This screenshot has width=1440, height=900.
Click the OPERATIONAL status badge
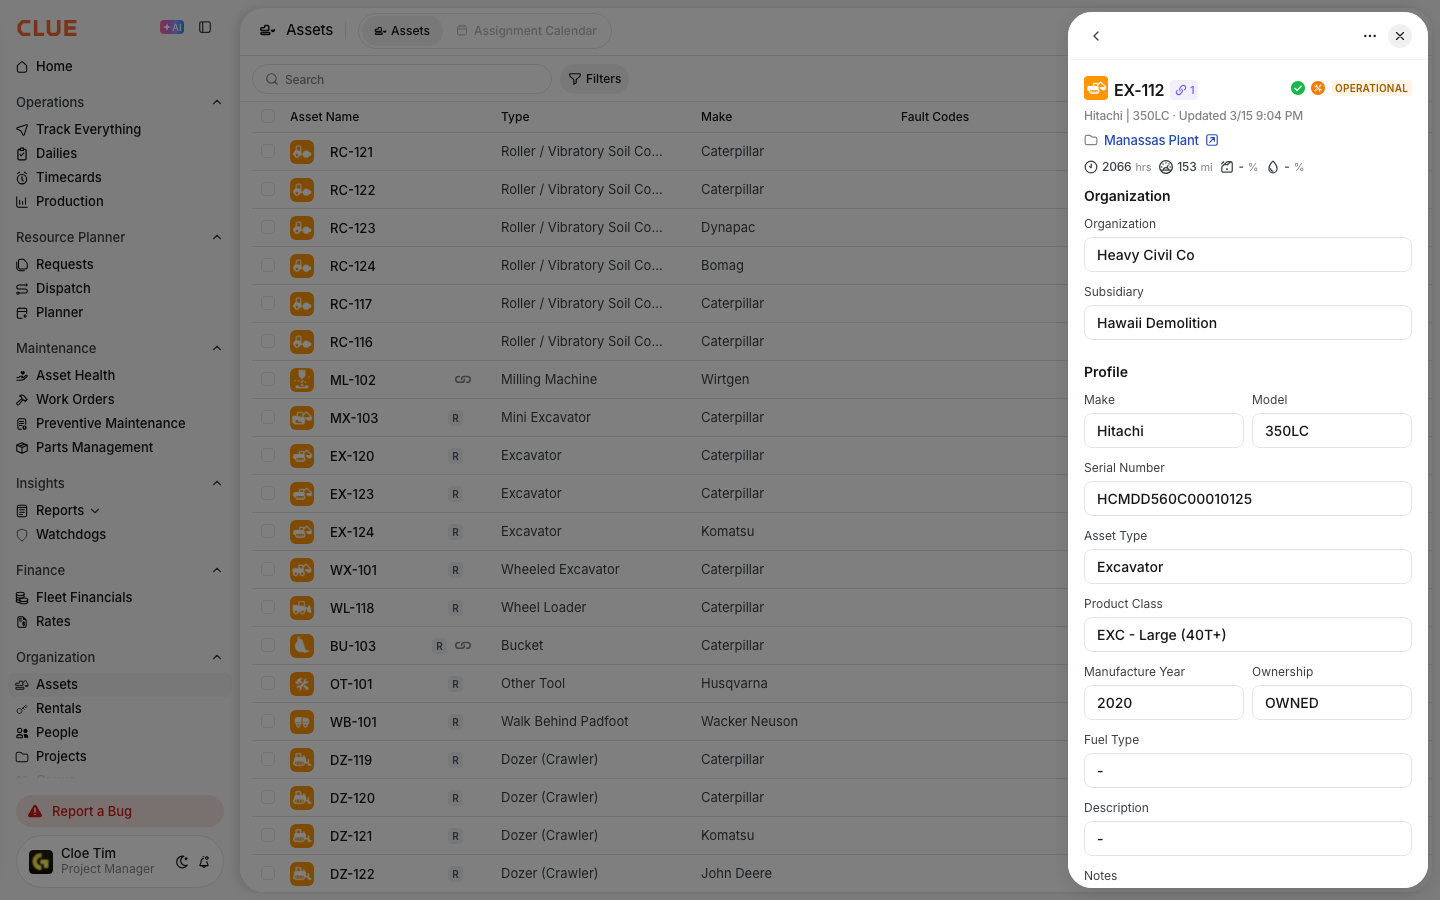click(x=1371, y=88)
